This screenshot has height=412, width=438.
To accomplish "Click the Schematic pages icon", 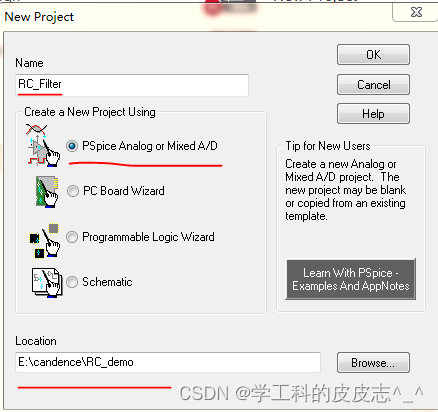I will click(47, 282).
